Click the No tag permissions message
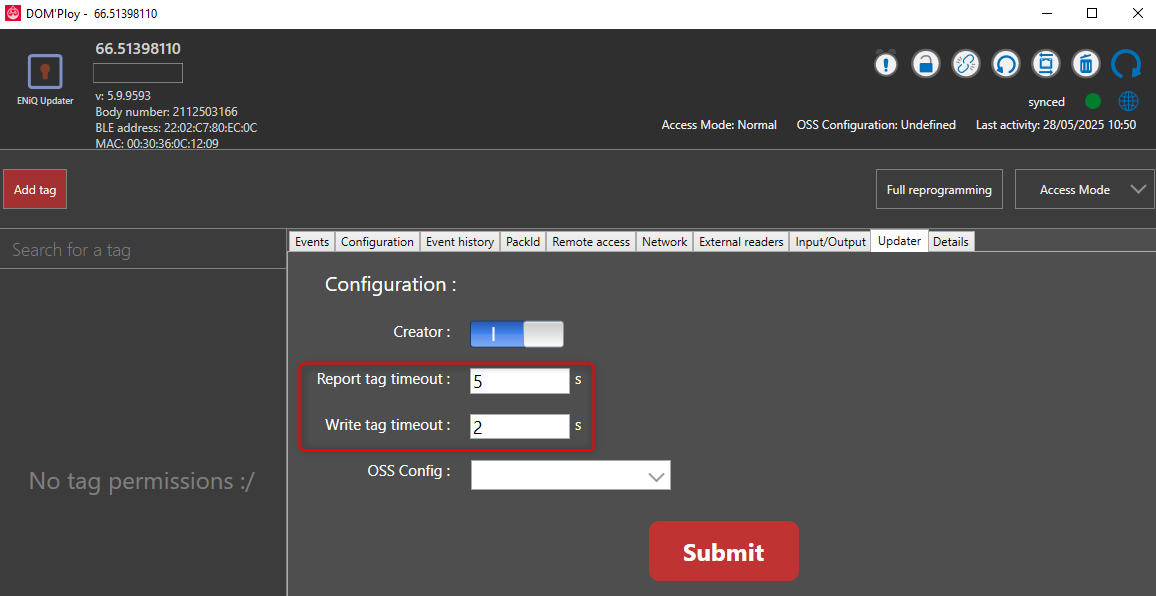This screenshot has height=596, width=1156. [x=142, y=481]
